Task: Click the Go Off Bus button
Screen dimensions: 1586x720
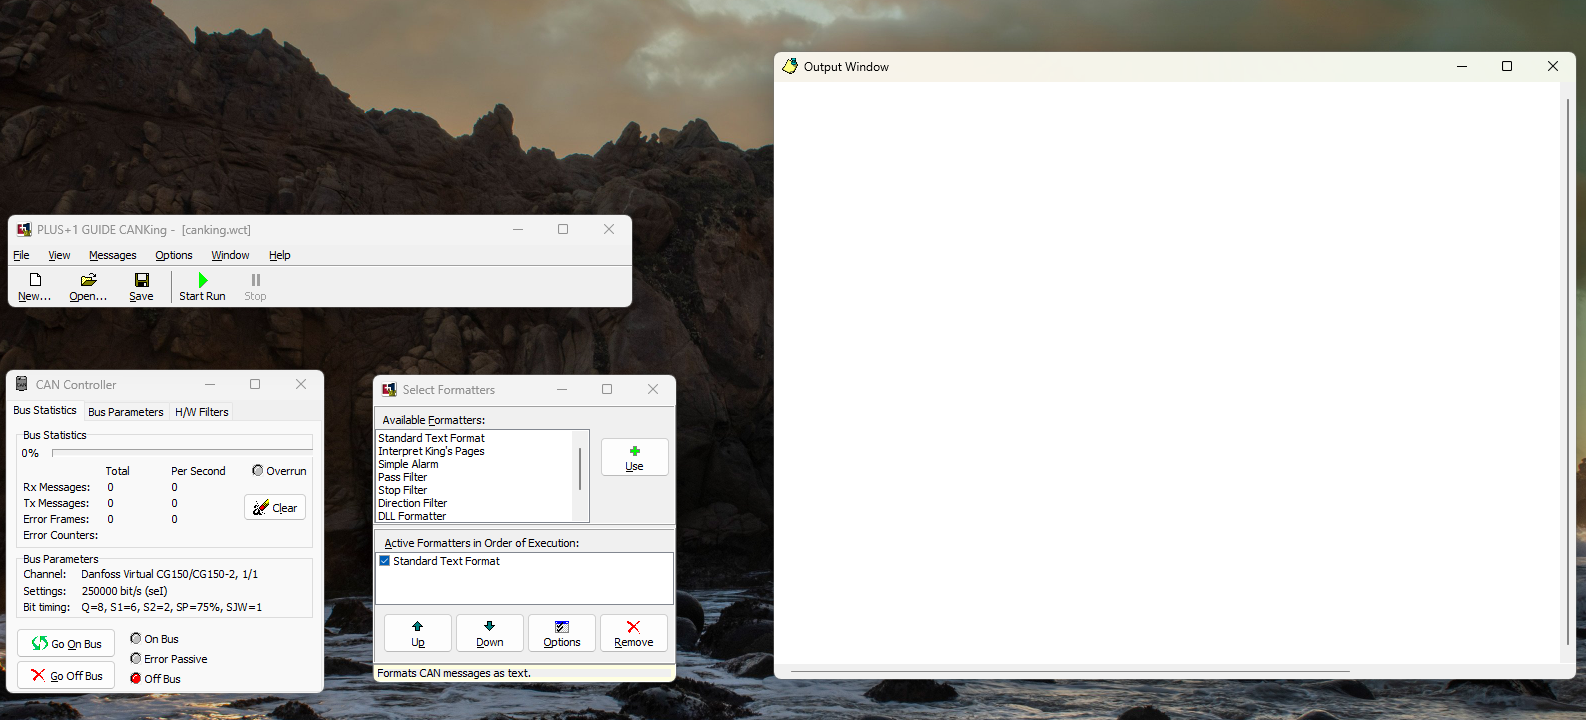Action: coord(66,675)
